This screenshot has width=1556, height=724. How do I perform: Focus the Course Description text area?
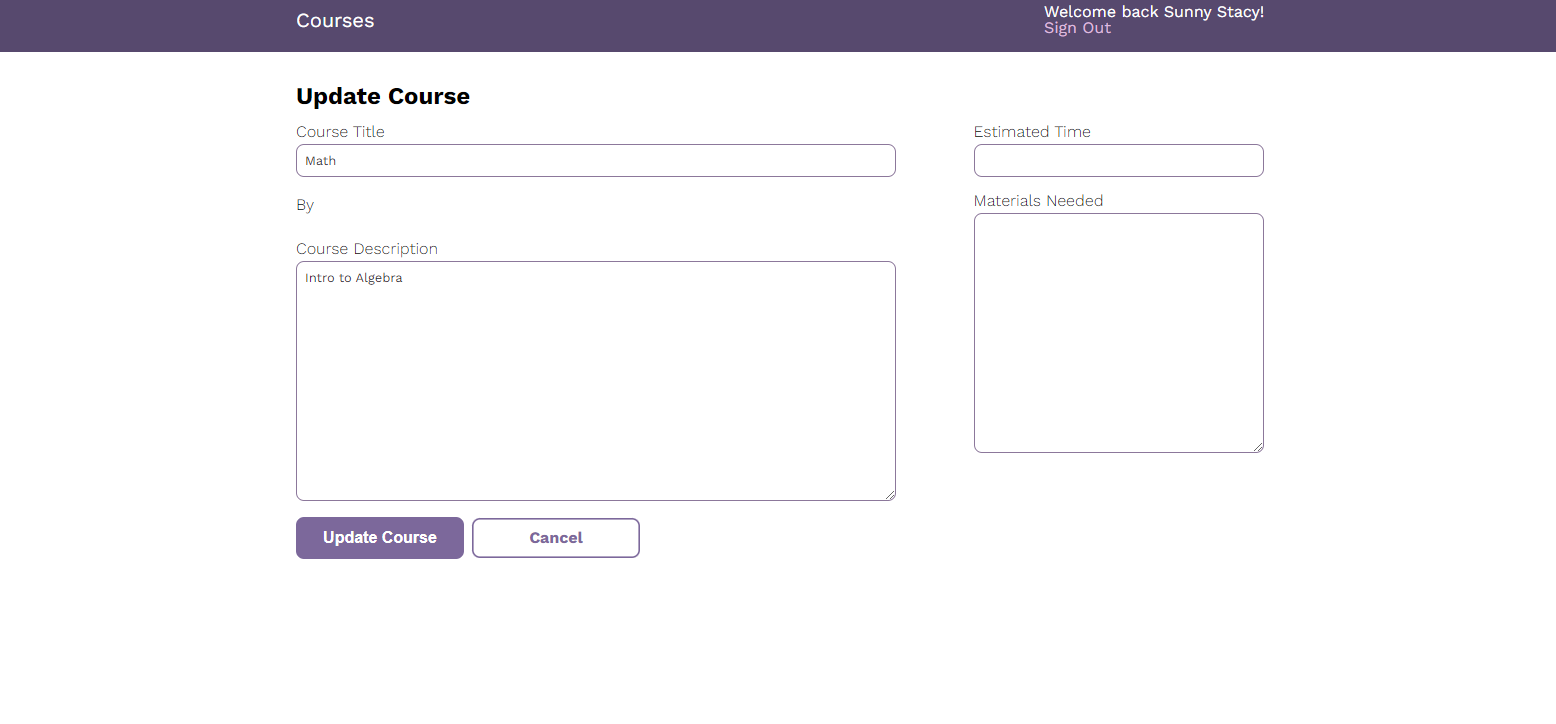click(x=596, y=381)
